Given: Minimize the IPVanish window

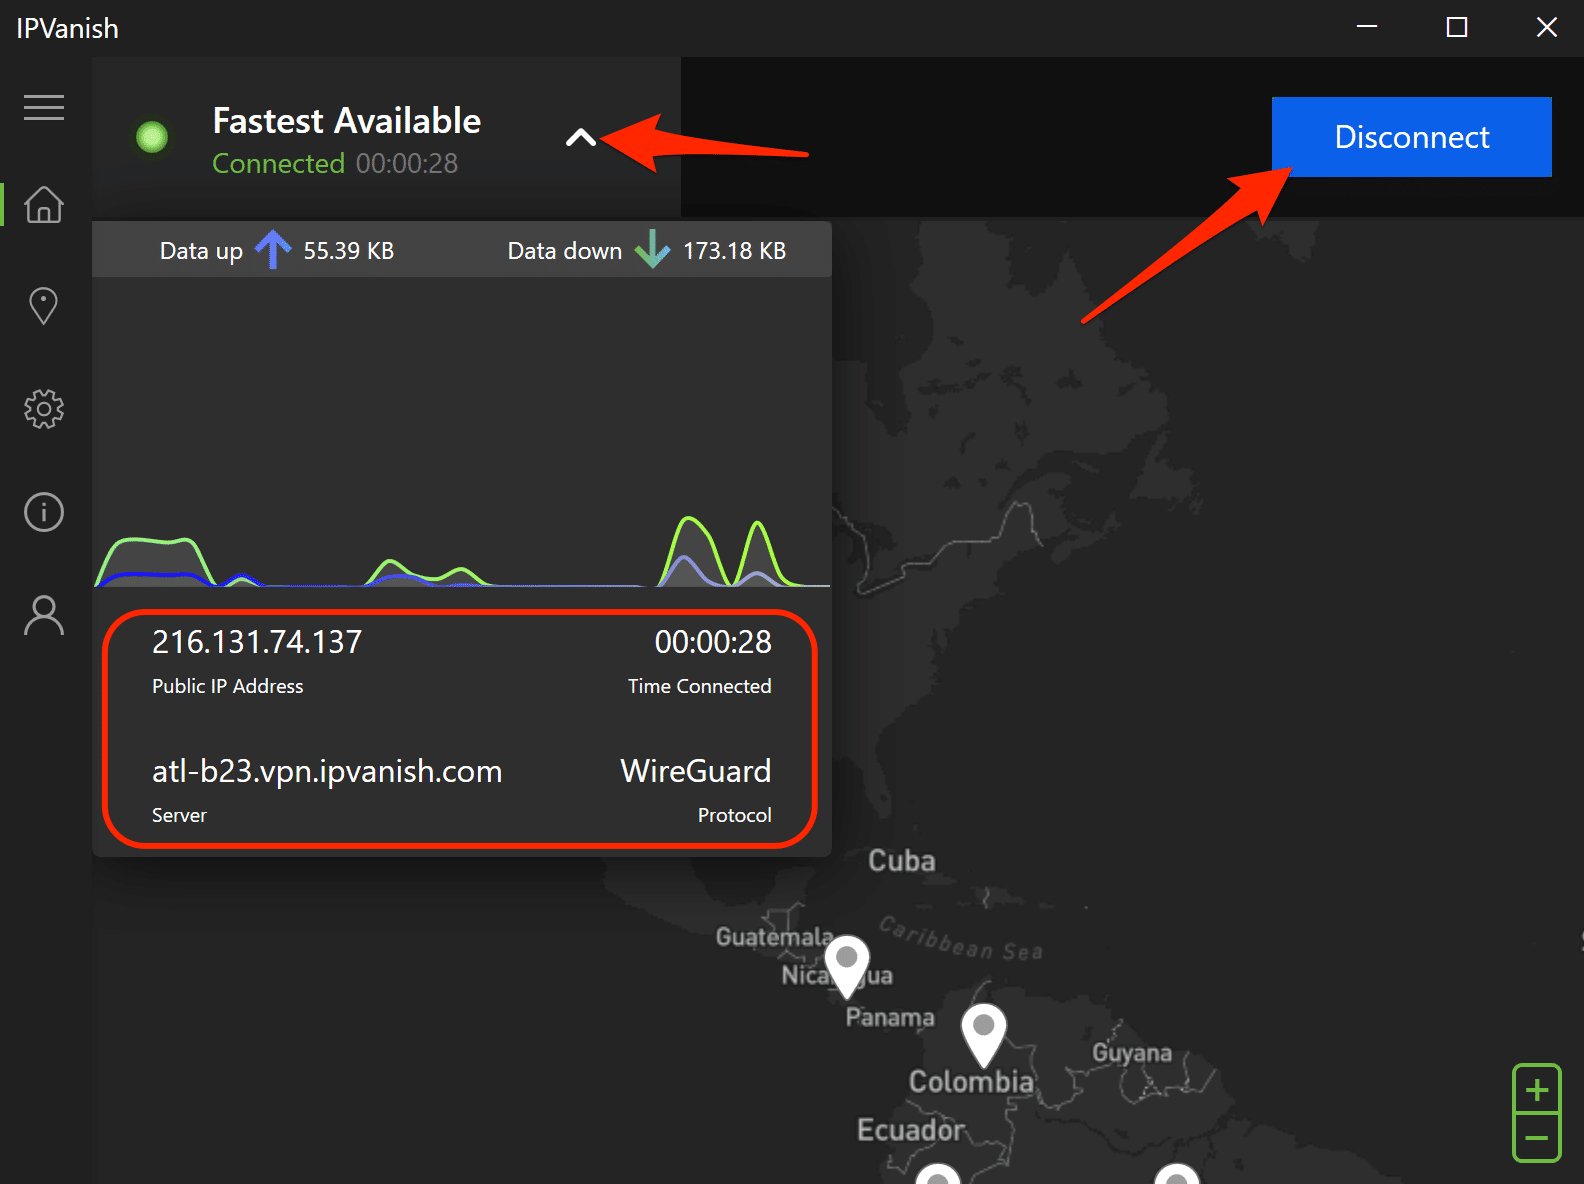Looking at the screenshot, I should coord(1367,28).
